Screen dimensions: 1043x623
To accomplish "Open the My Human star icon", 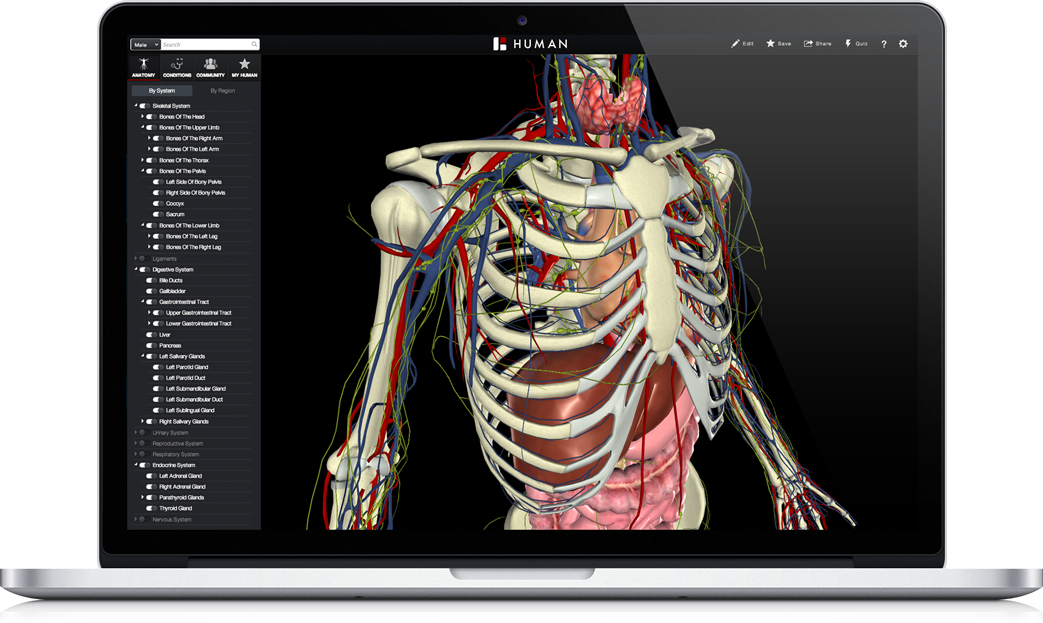I will pyautogui.click(x=244, y=66).
